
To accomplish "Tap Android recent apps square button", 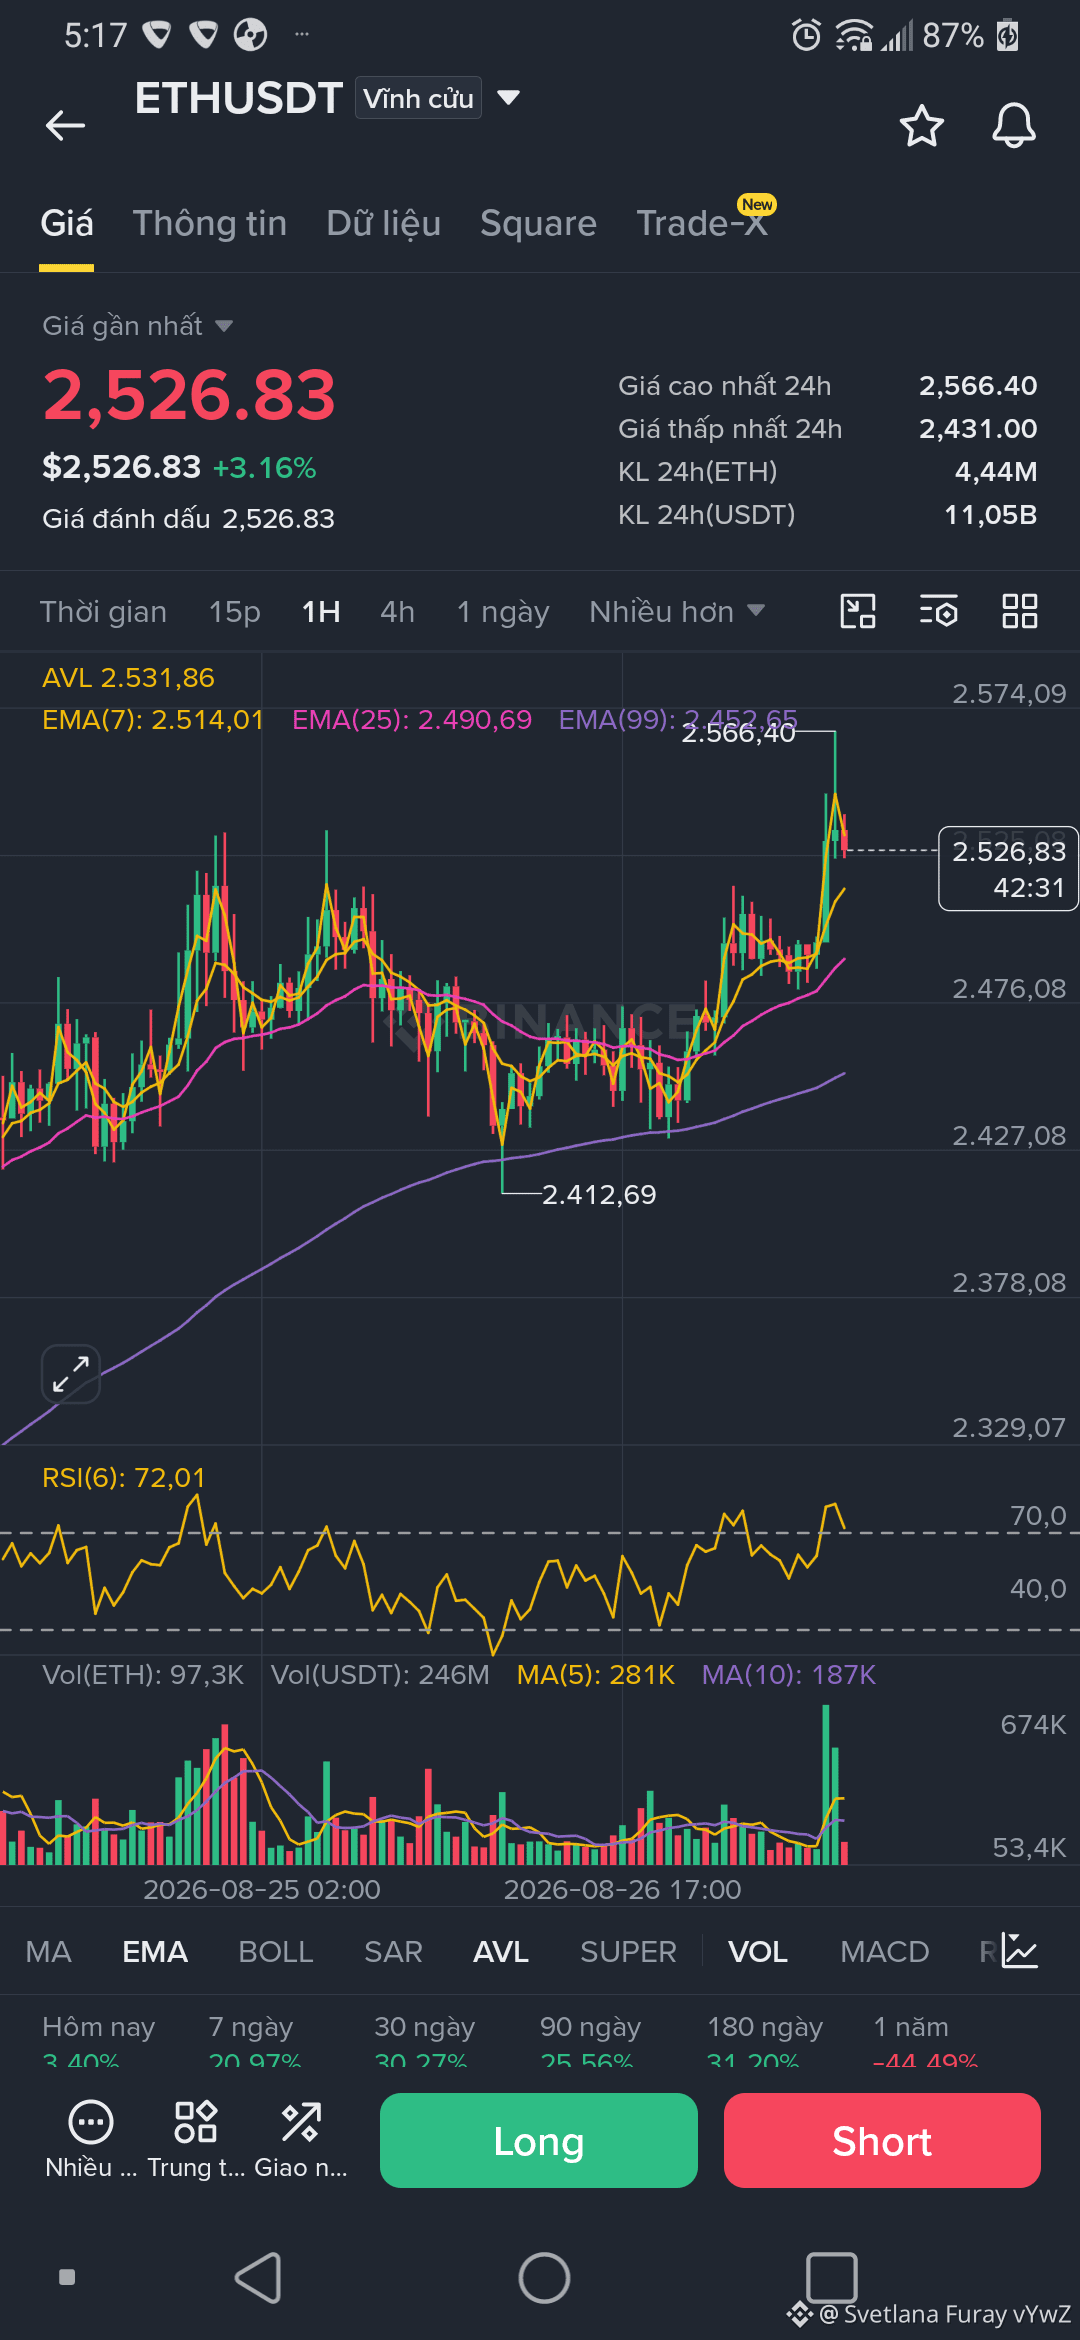I will point(831,2278).
